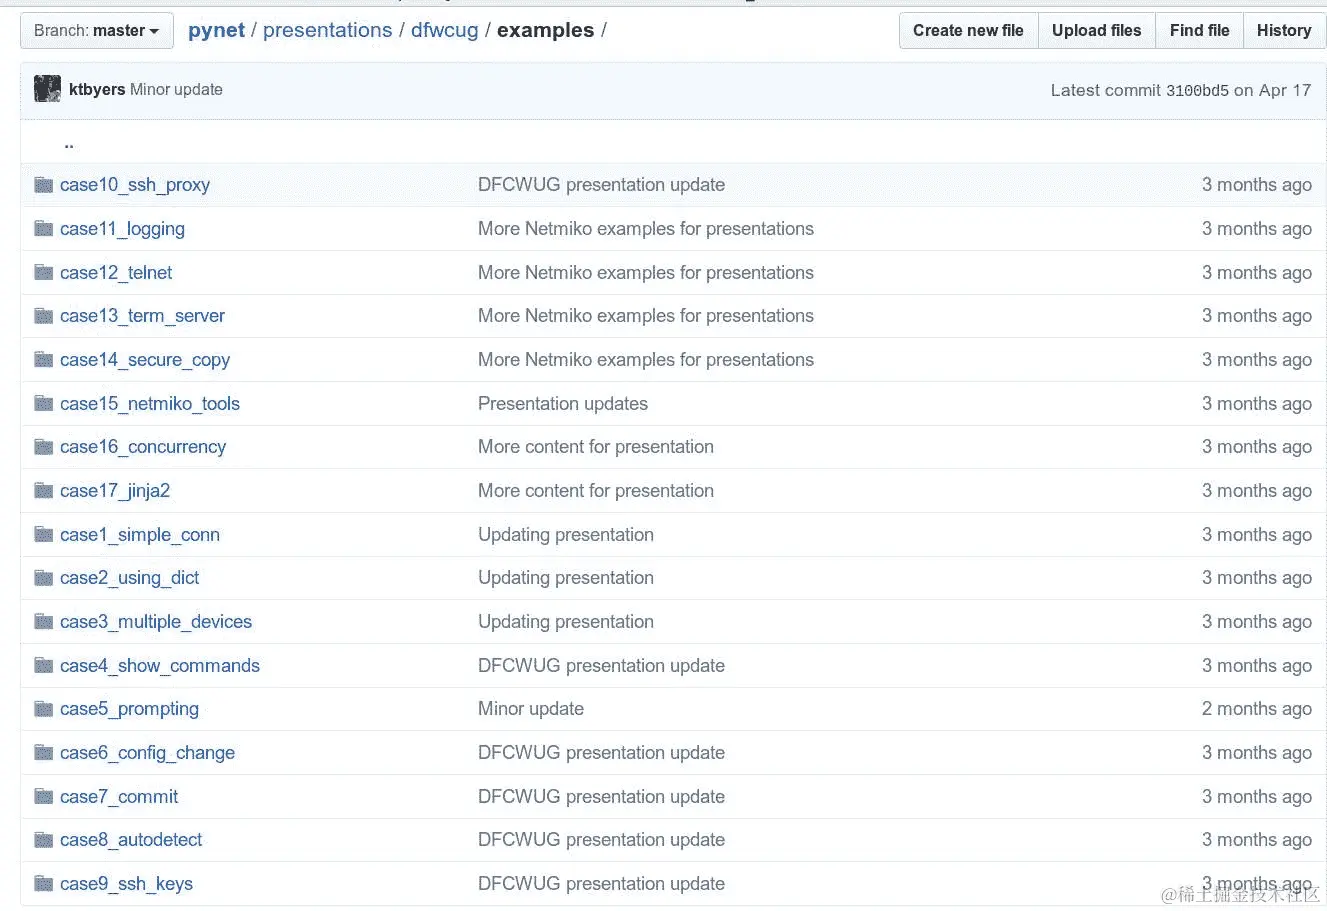Image resolution: width=1327 pixels, height=911 pixels.
Task: Click folder icon beside case11_logging
Action: point(43,228)
